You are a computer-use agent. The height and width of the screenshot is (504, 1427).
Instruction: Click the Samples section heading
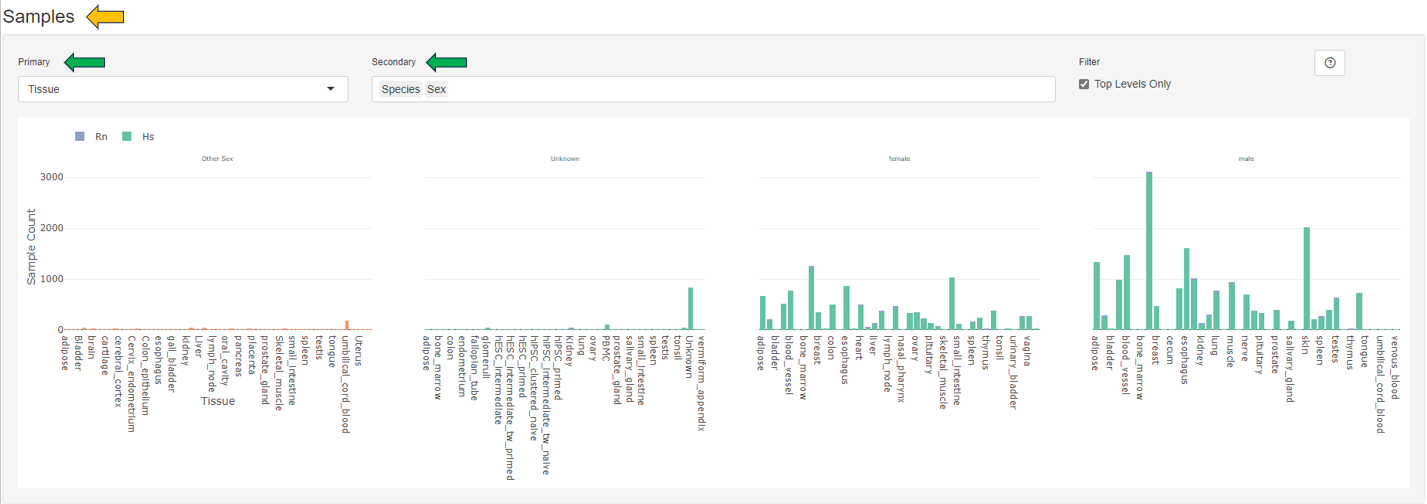tap(39, 17)
